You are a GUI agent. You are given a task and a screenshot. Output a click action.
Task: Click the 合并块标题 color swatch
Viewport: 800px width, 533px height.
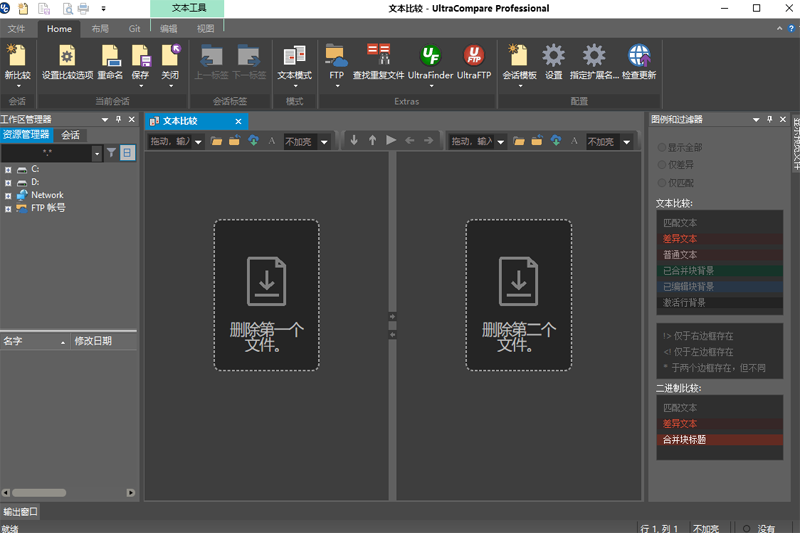click(x=719, y=440)
